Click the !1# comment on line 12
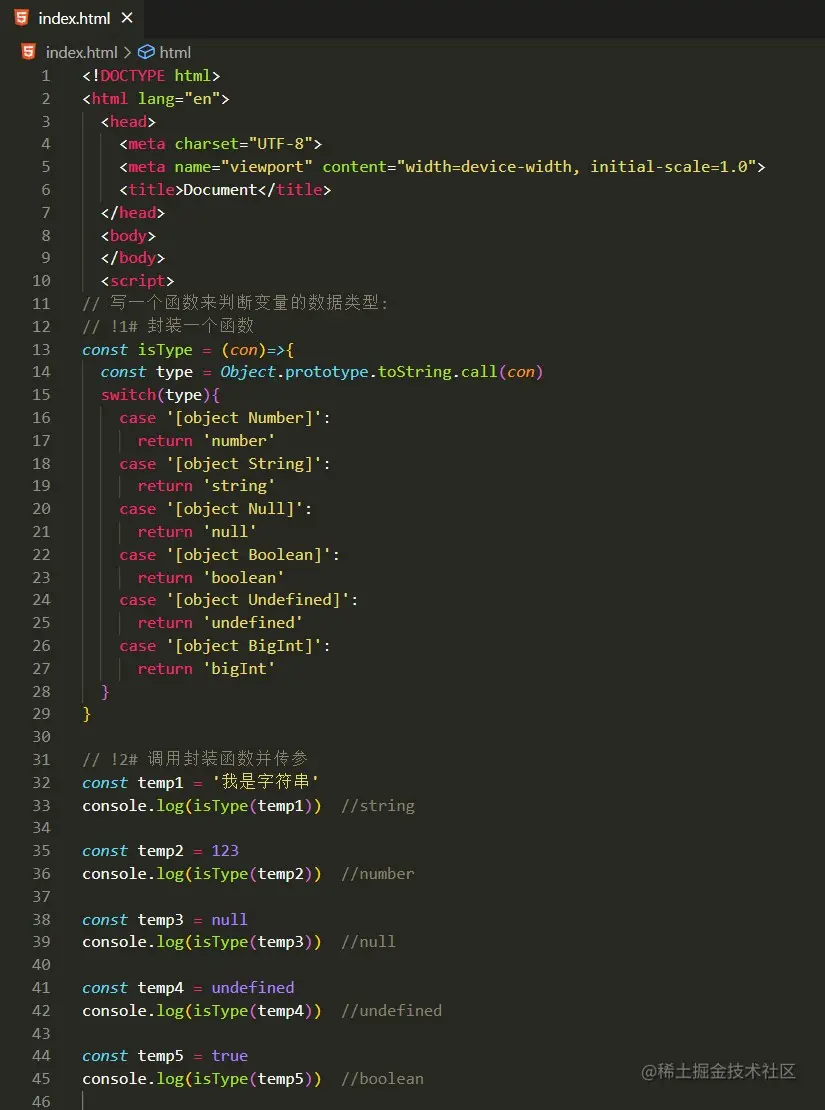825x1110 pixels. [x=168, y=326]
